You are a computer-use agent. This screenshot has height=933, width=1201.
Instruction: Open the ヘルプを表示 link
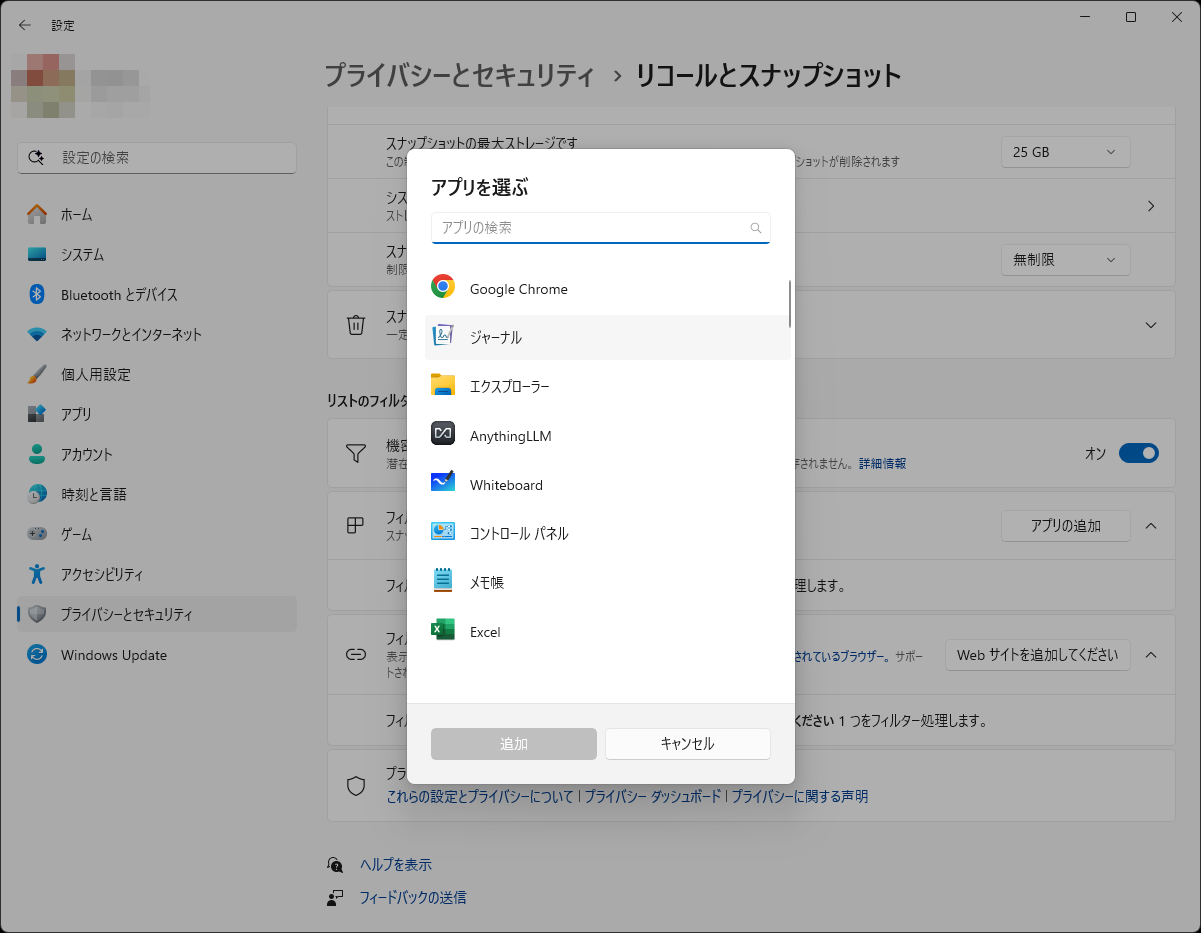[x=396, y=864]
